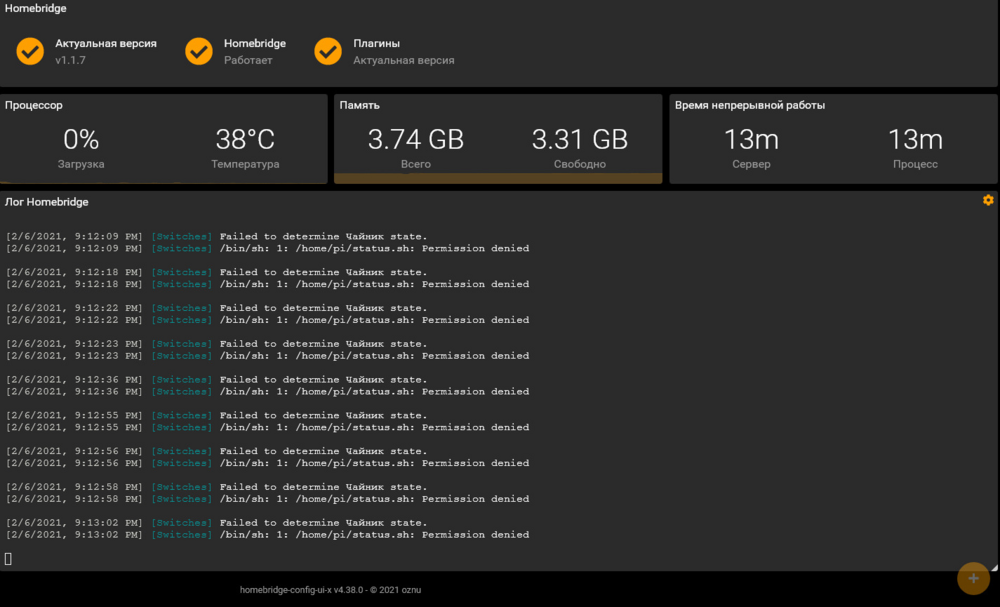The width and height of the screenshot is (1000, 607).
Task: Click the 9:12:23 PM Permission denied log line
Action: [267, 356]
